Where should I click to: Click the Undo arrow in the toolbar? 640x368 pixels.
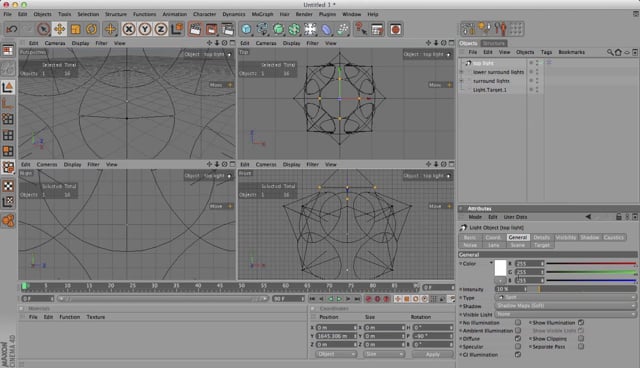(x=11, y=29)
